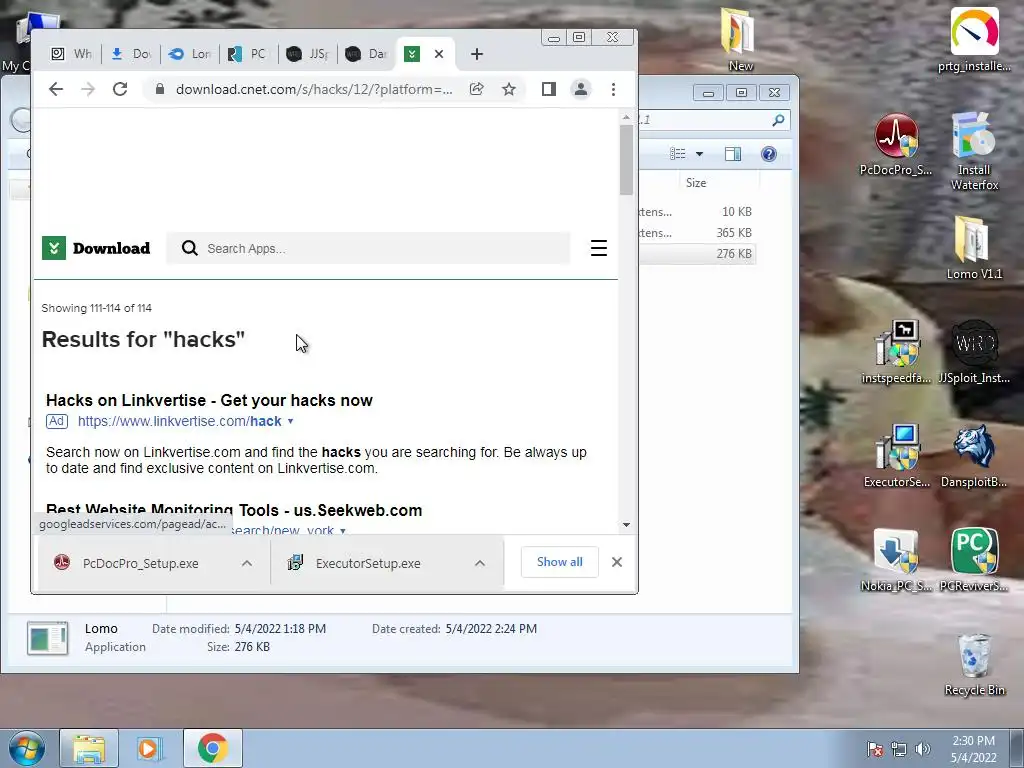Select the JJSploit_Inst... desktop icon
This screenshot has height=768, width=1024.
[x=974, y=351]
